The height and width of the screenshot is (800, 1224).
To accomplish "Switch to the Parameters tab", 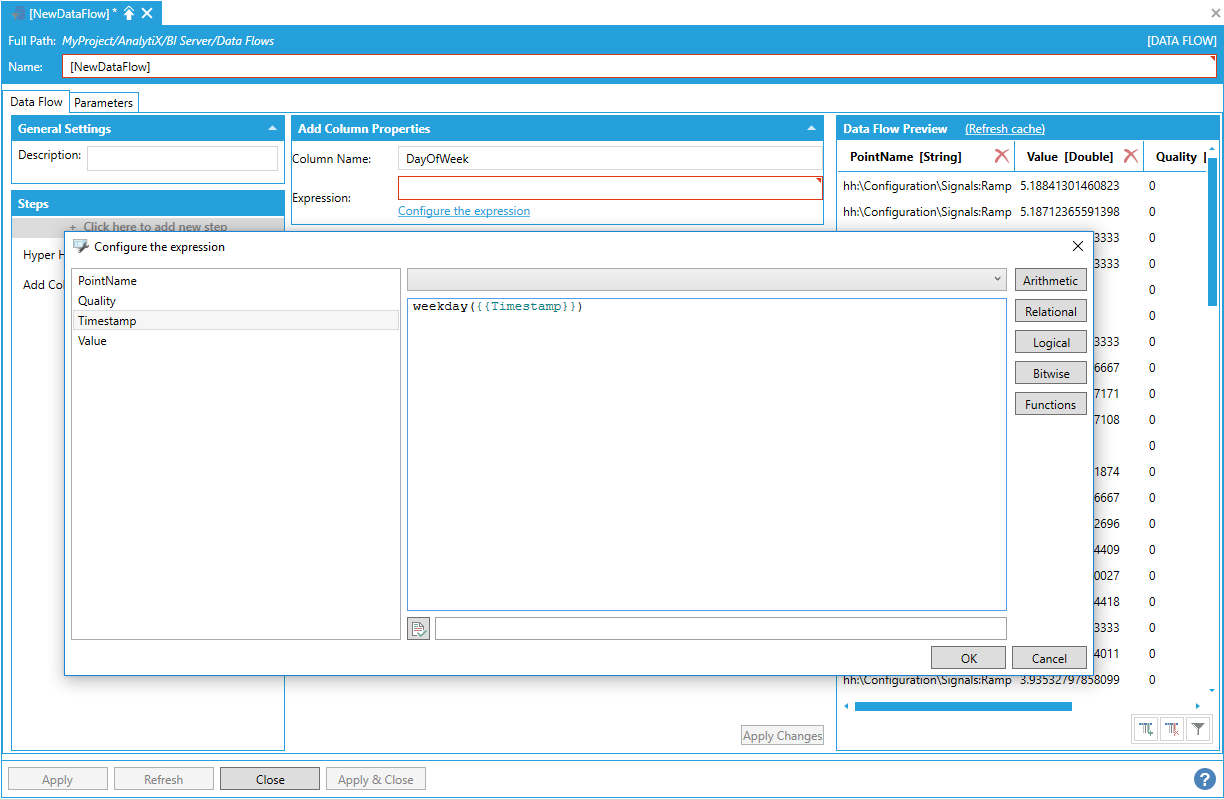I will pos(103,102).
